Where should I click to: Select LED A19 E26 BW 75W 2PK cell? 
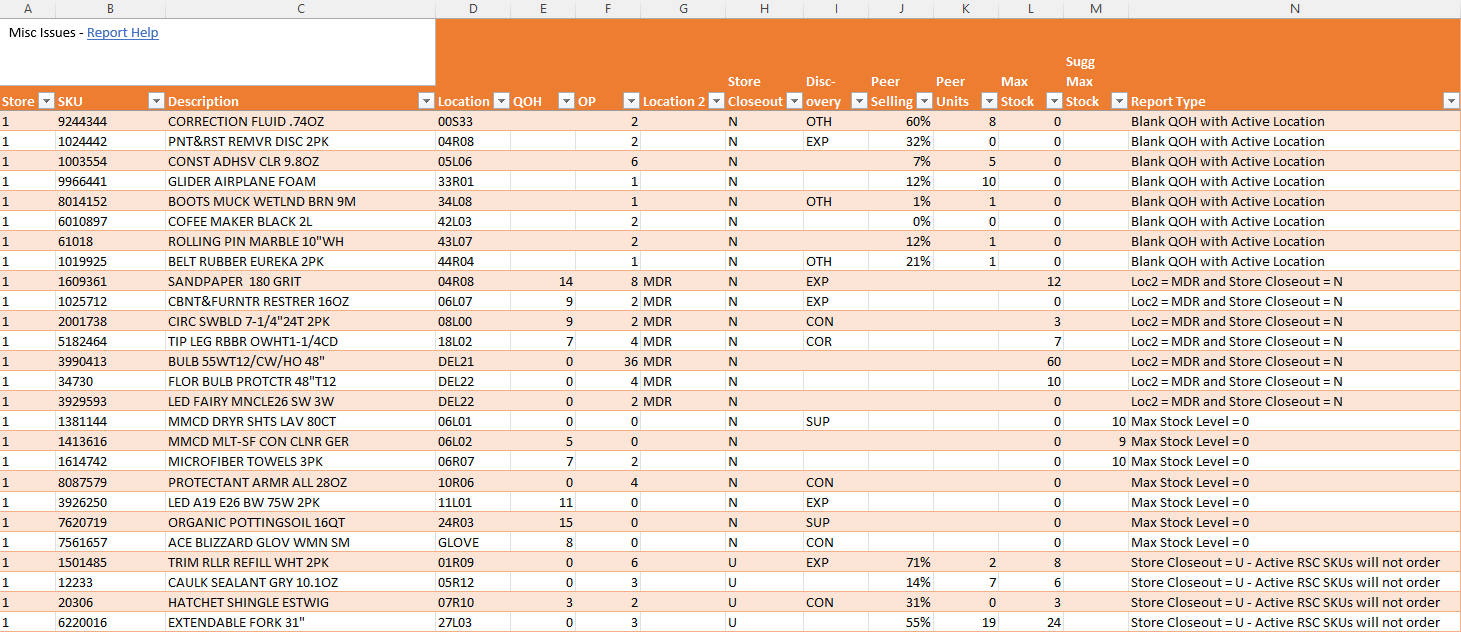300,502
